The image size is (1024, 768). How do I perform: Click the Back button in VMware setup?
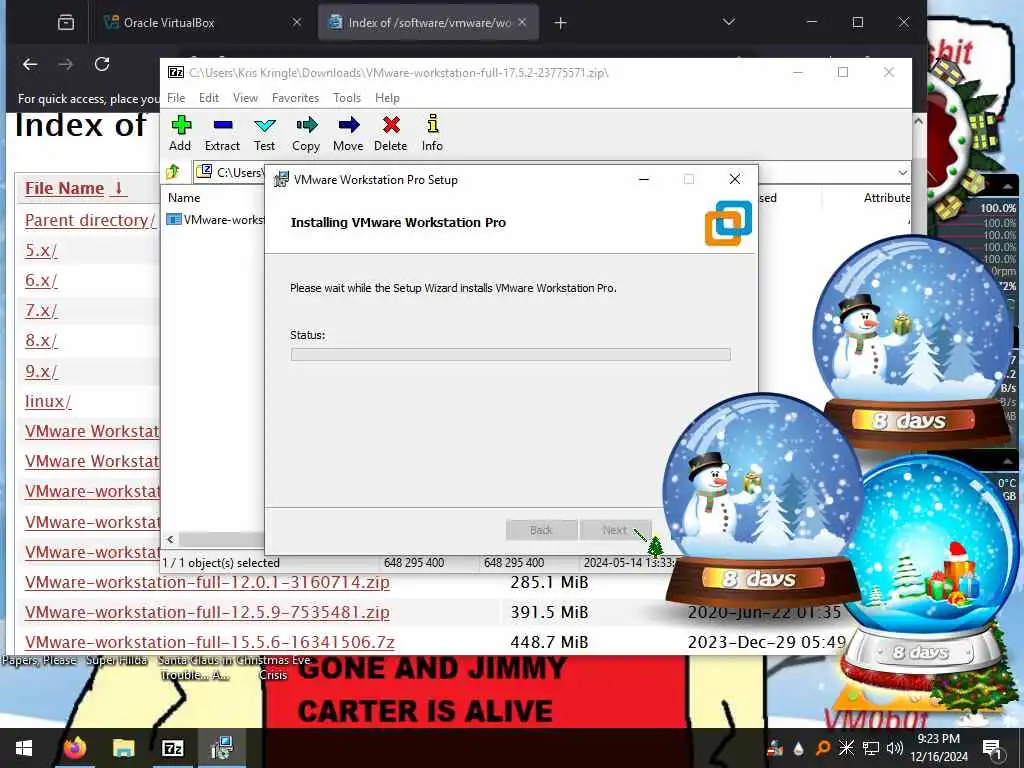pos(541,530)
